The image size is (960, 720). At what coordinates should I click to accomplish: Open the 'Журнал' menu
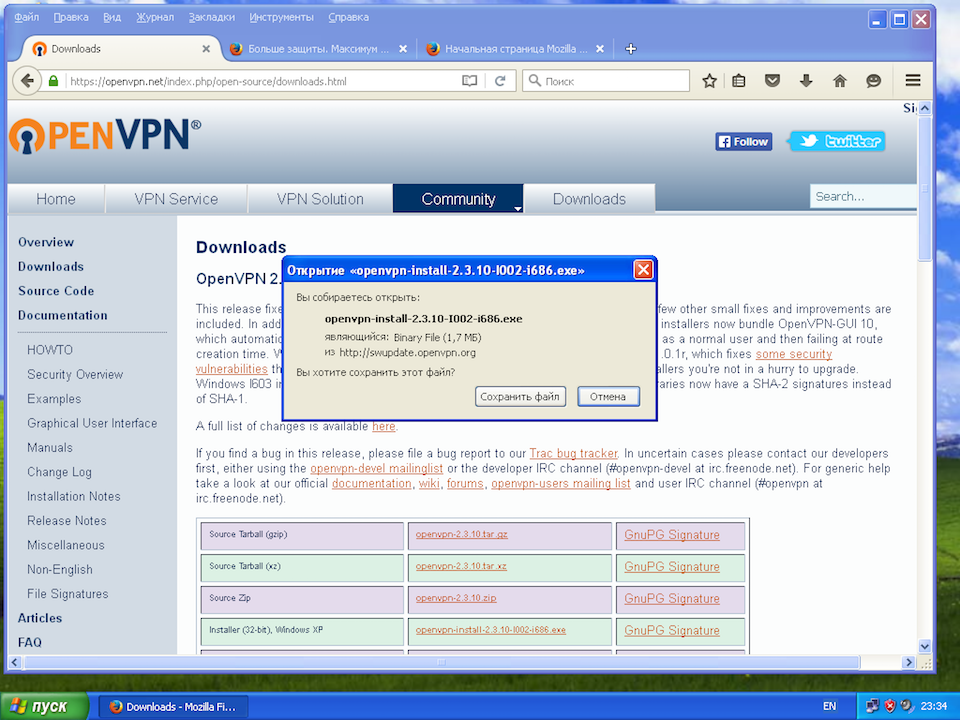pyautogui.click(x=155, y=17)
